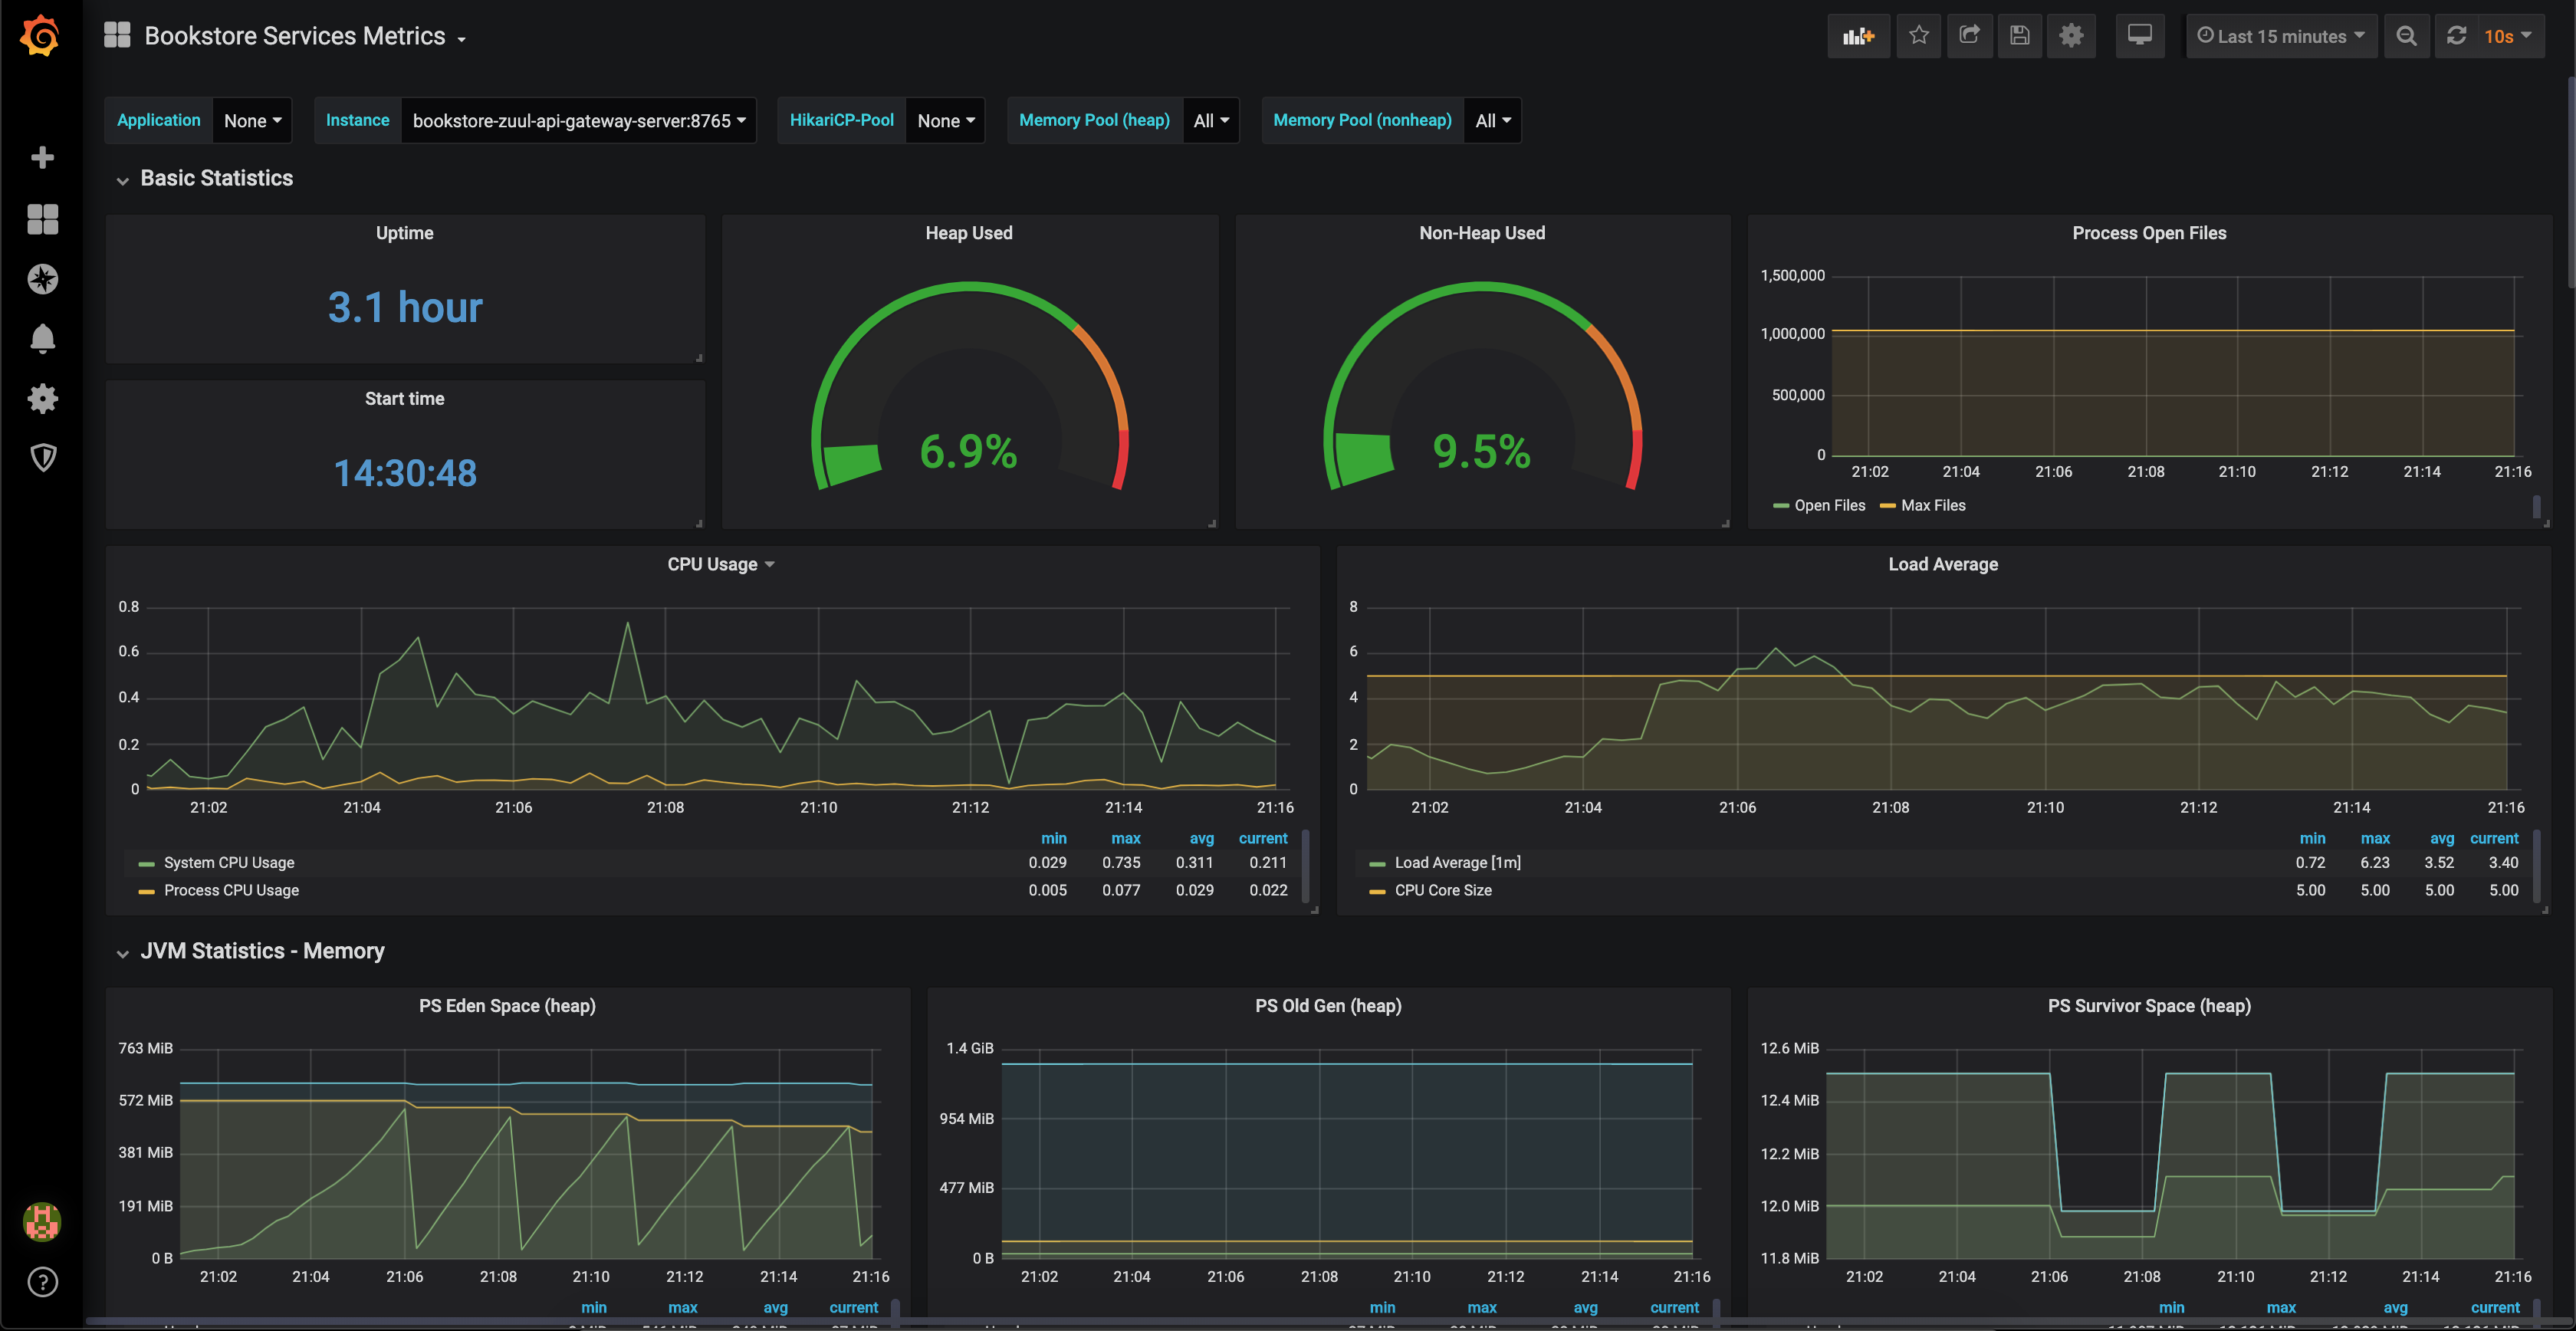The height and width of the screenshot is (1331, 2576).
Task: Click the Add panel icon
Action: (x=1858, y=36)
